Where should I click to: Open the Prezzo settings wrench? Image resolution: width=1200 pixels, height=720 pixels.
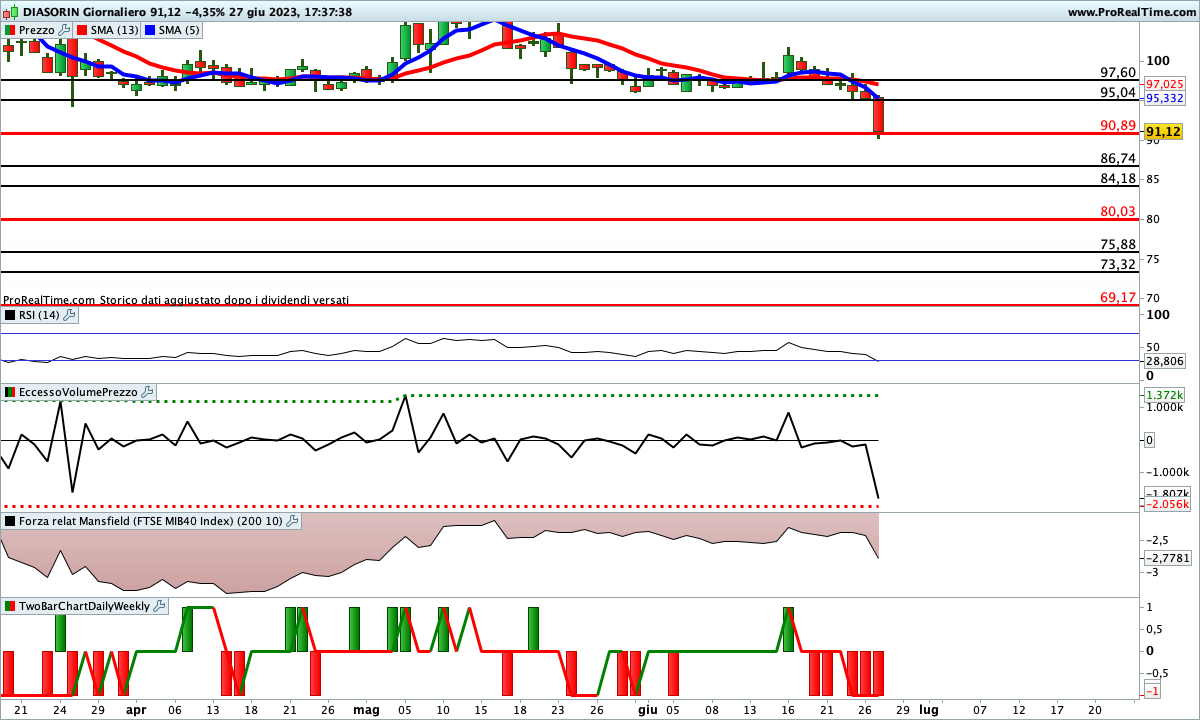(64, 30)
